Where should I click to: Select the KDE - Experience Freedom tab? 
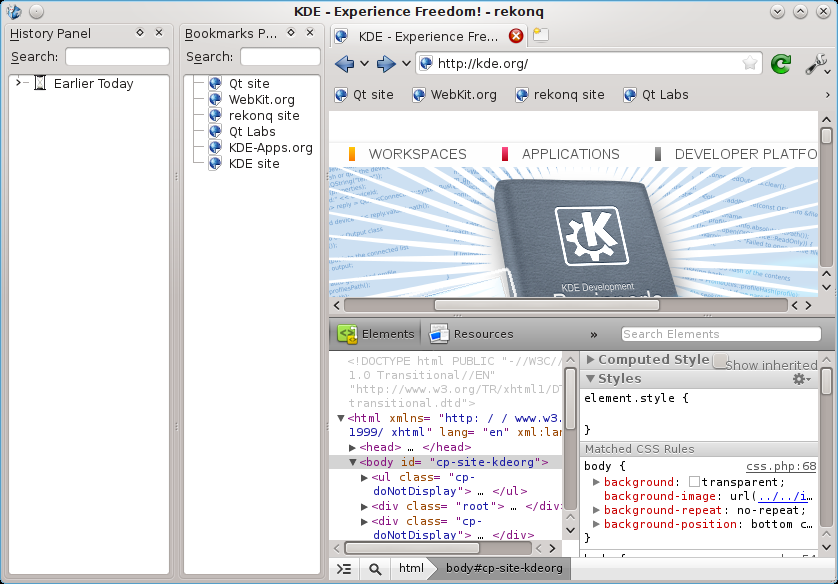(428, 36)
